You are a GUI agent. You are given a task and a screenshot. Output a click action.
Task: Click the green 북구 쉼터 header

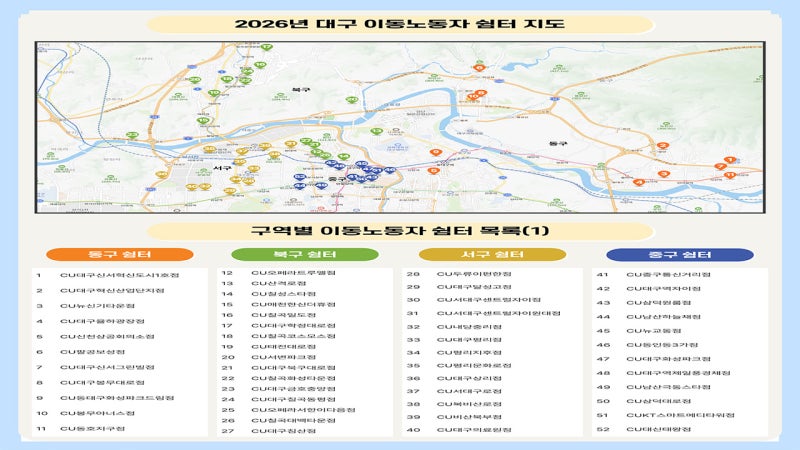[305, 254]
